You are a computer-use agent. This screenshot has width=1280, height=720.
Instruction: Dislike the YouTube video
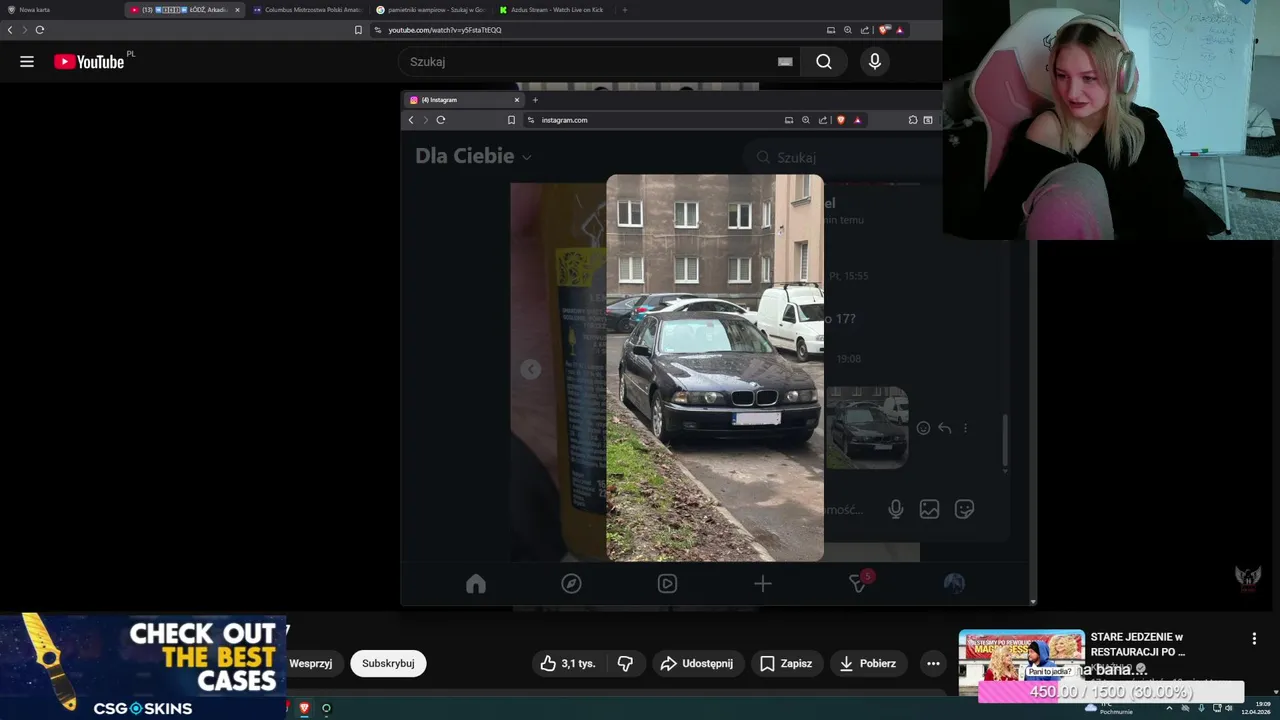[x=625, y=663]
